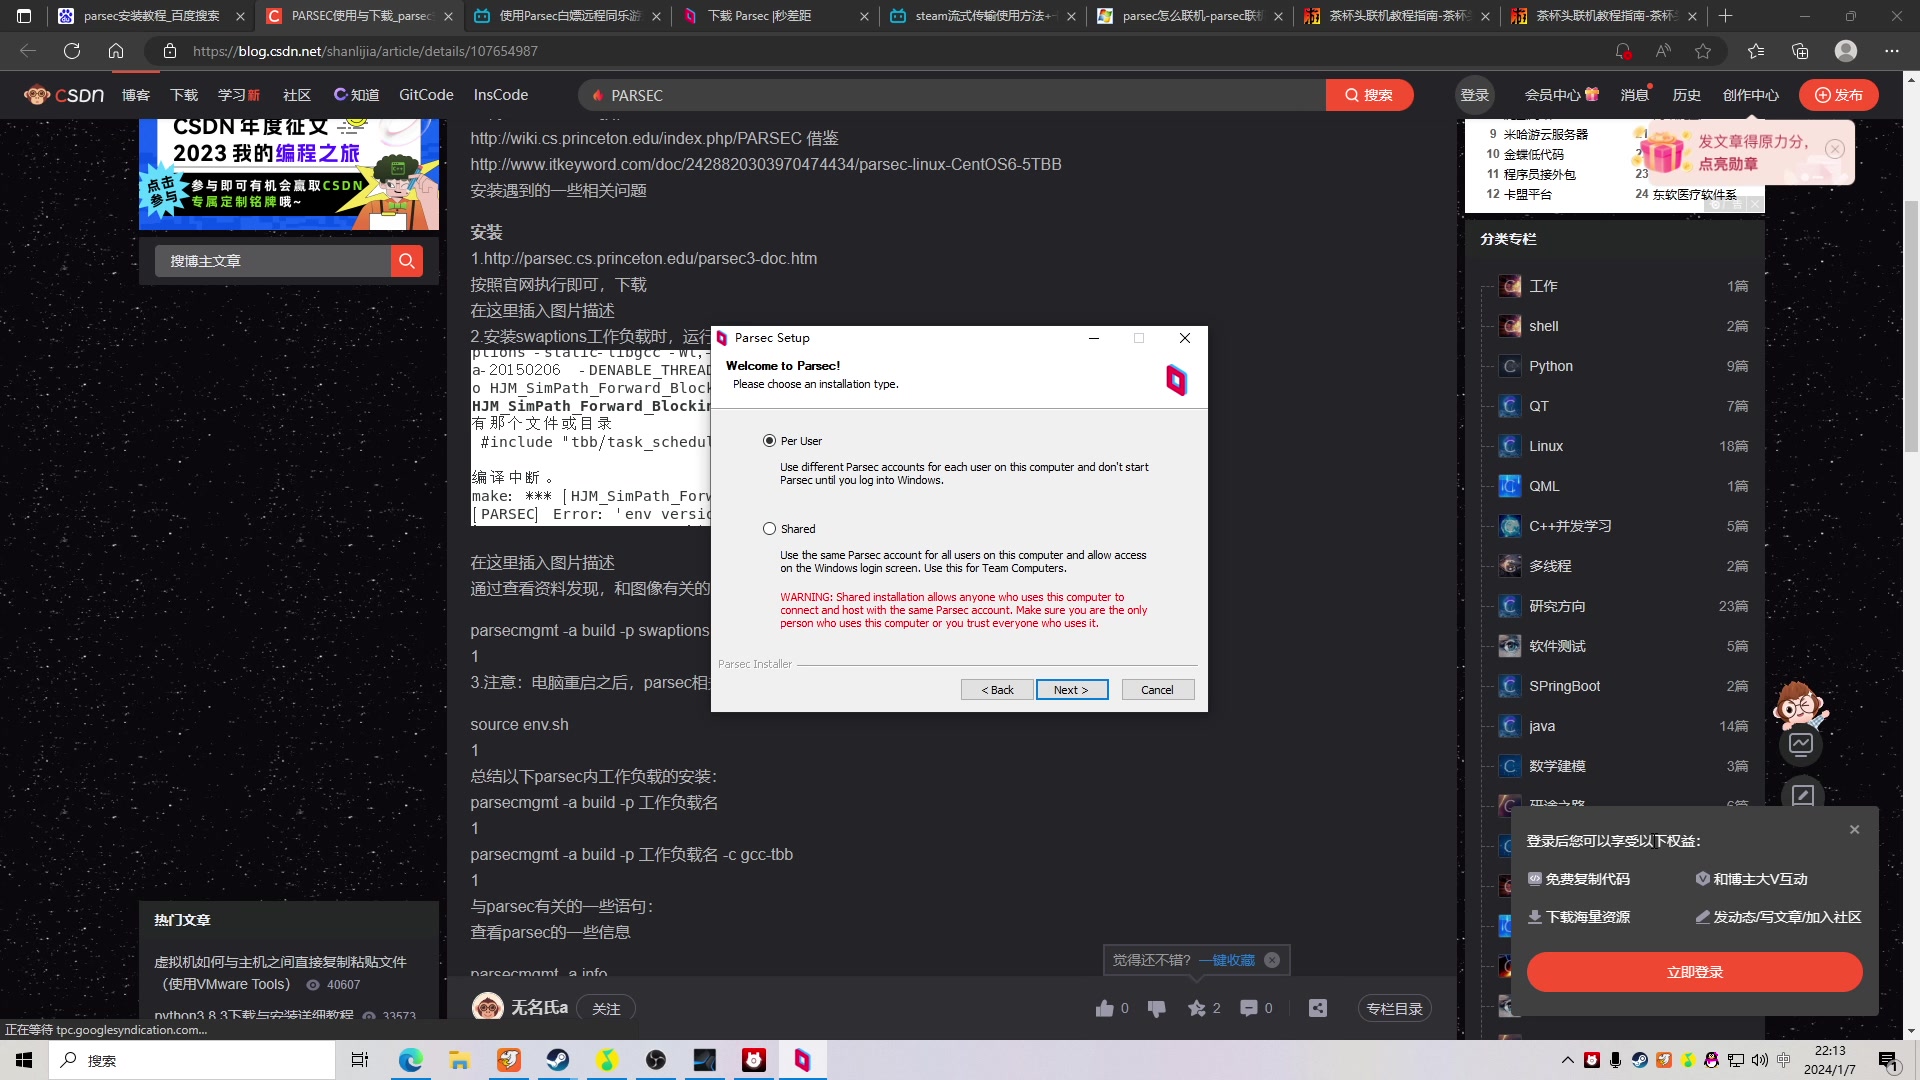Switch to the parsec怎么联机 tab
This screenshot has width=1920, height=1080.
1190,16
